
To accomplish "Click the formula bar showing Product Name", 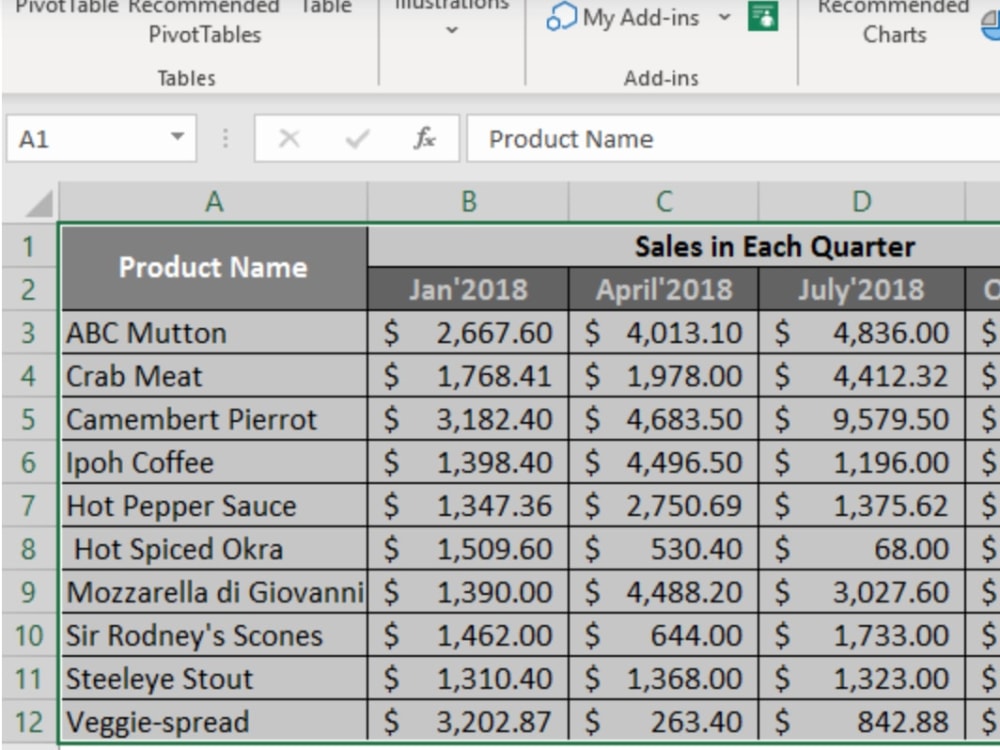I will [733, 138].
